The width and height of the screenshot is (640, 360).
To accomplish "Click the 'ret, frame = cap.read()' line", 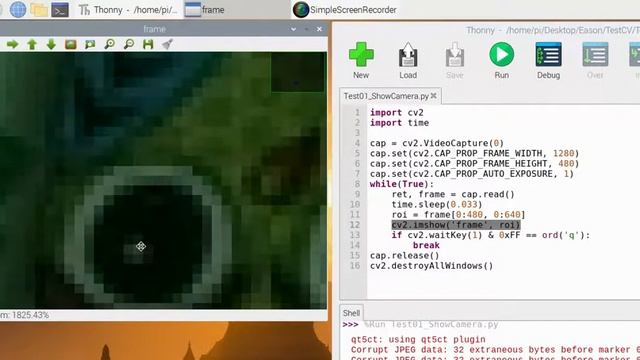I will [453, 194].
